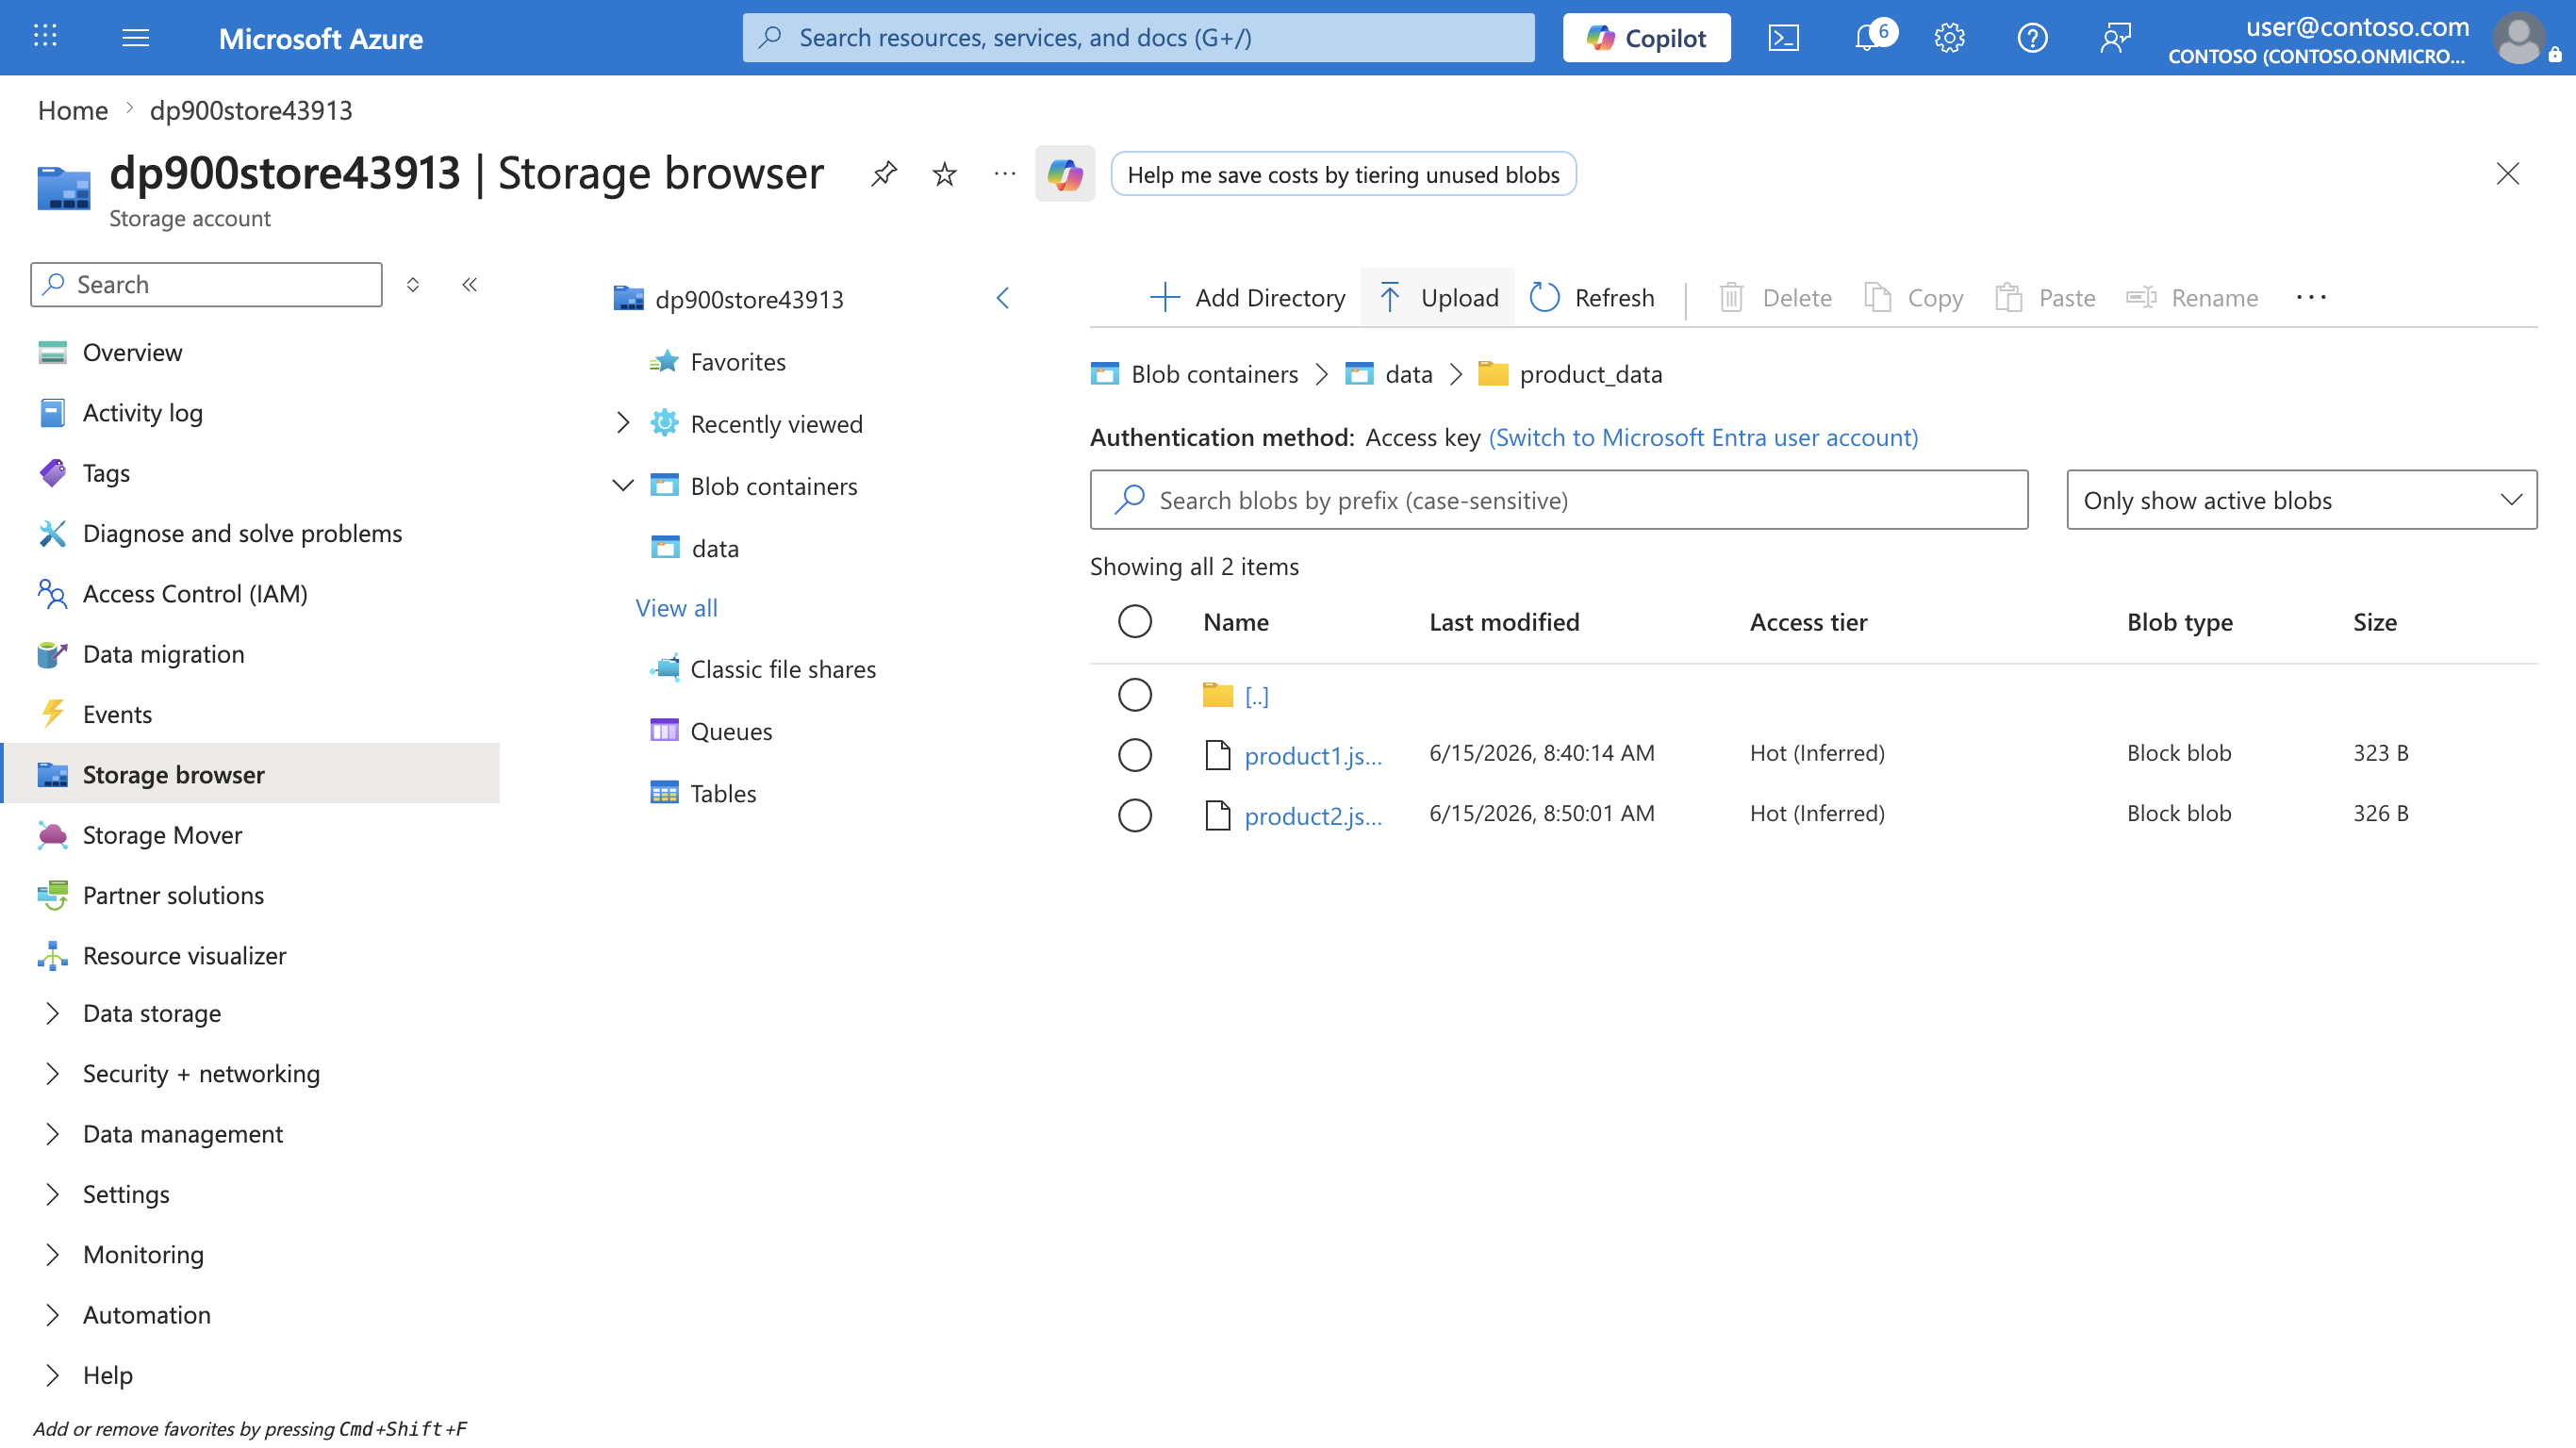
Task: Click Home in the breadcrumb
Action: (72, 110)
